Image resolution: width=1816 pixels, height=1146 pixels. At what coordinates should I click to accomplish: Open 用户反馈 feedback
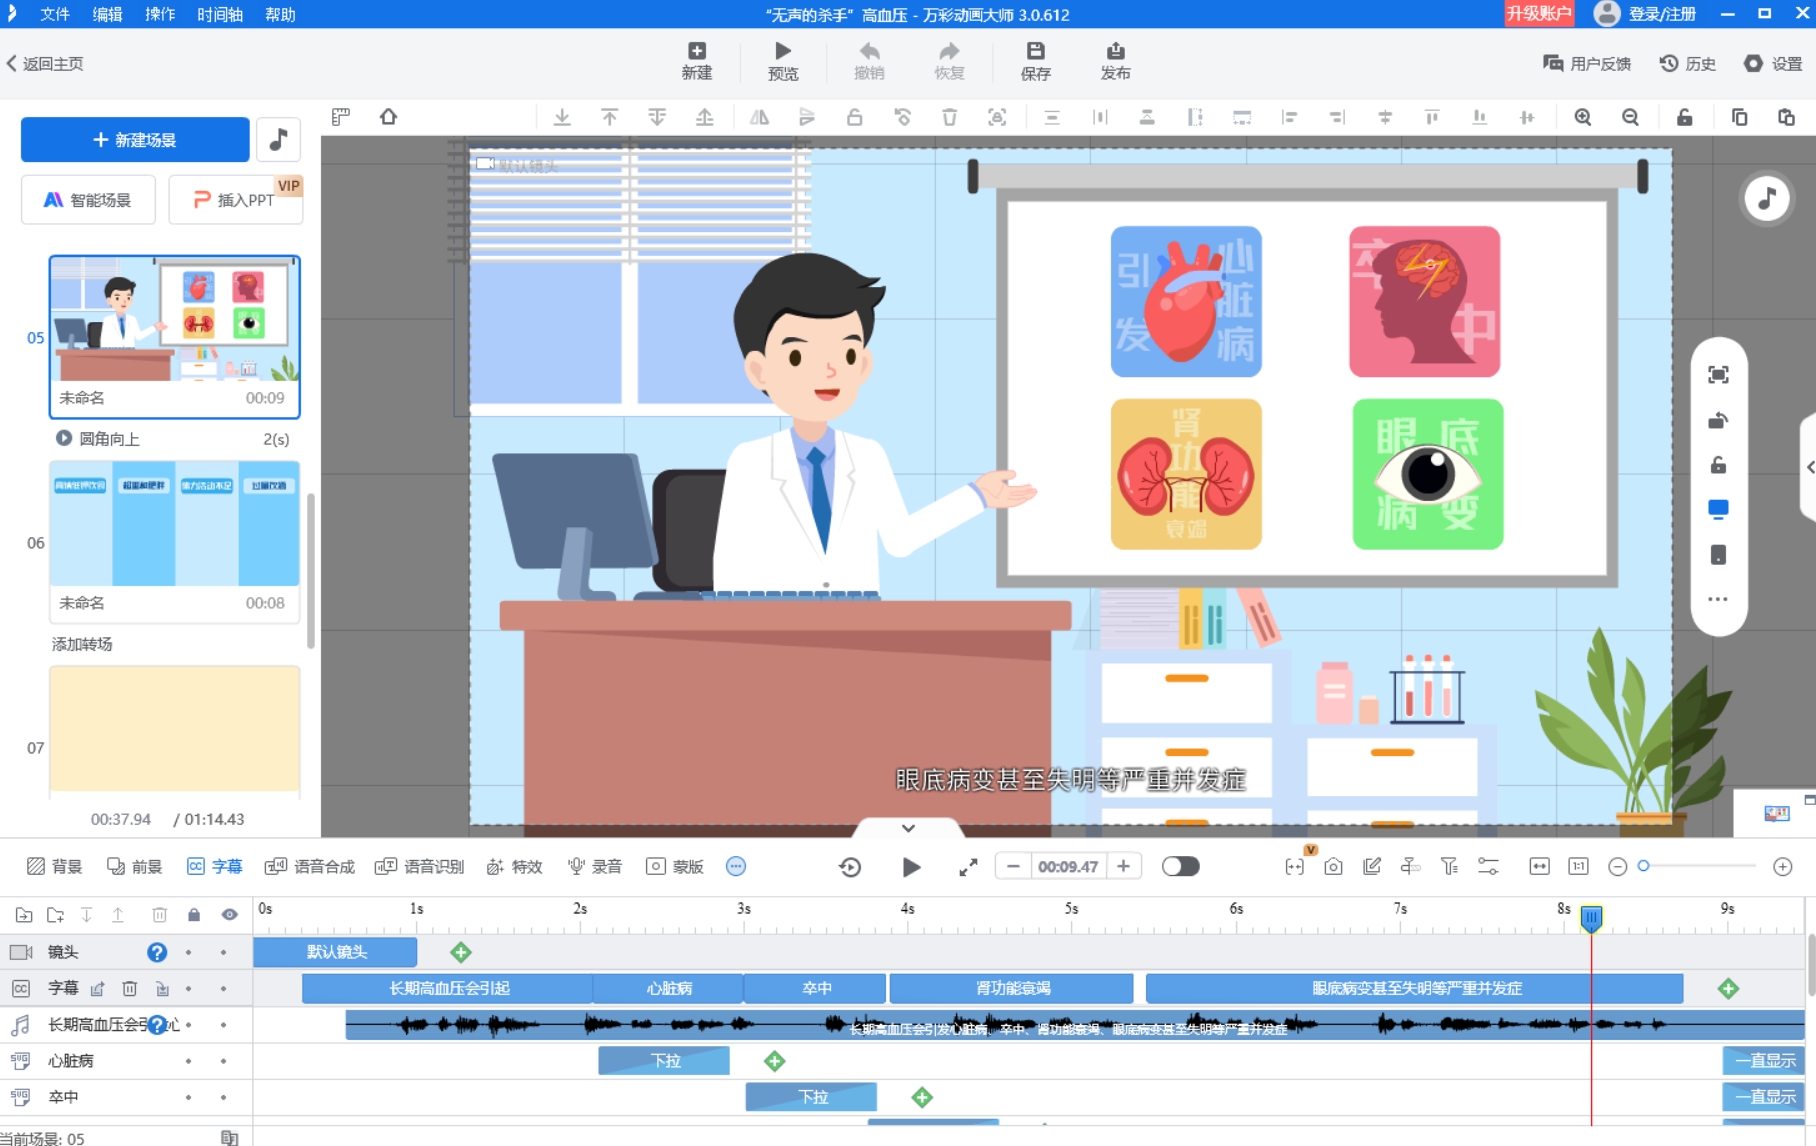(x=1587, y=63)
